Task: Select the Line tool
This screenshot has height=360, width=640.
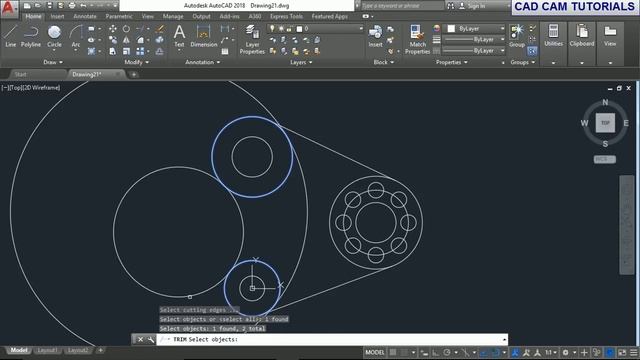Action: (11, 36)
